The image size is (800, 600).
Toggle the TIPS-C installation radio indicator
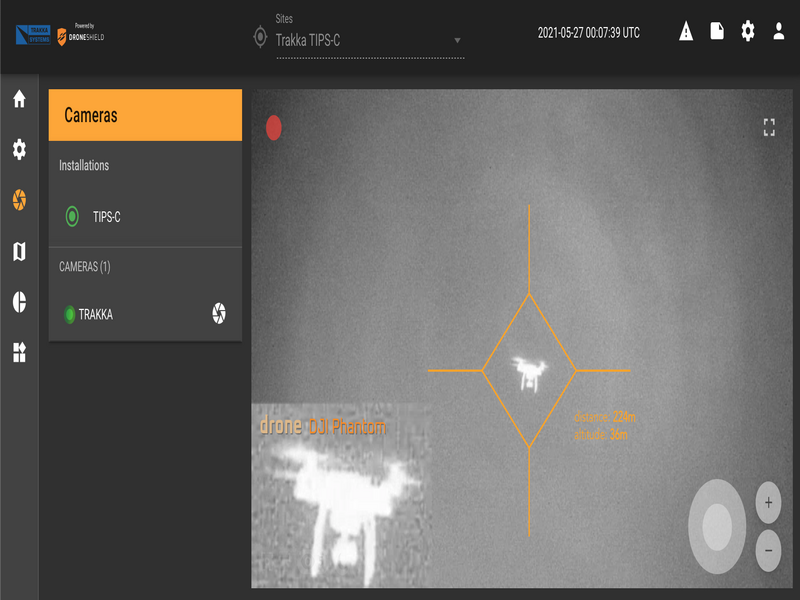[72, 216]
